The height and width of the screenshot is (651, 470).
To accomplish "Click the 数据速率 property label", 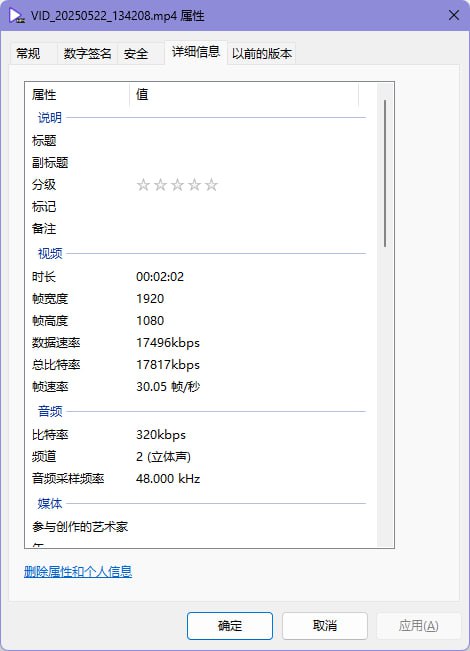I will (x=56, y=343).
